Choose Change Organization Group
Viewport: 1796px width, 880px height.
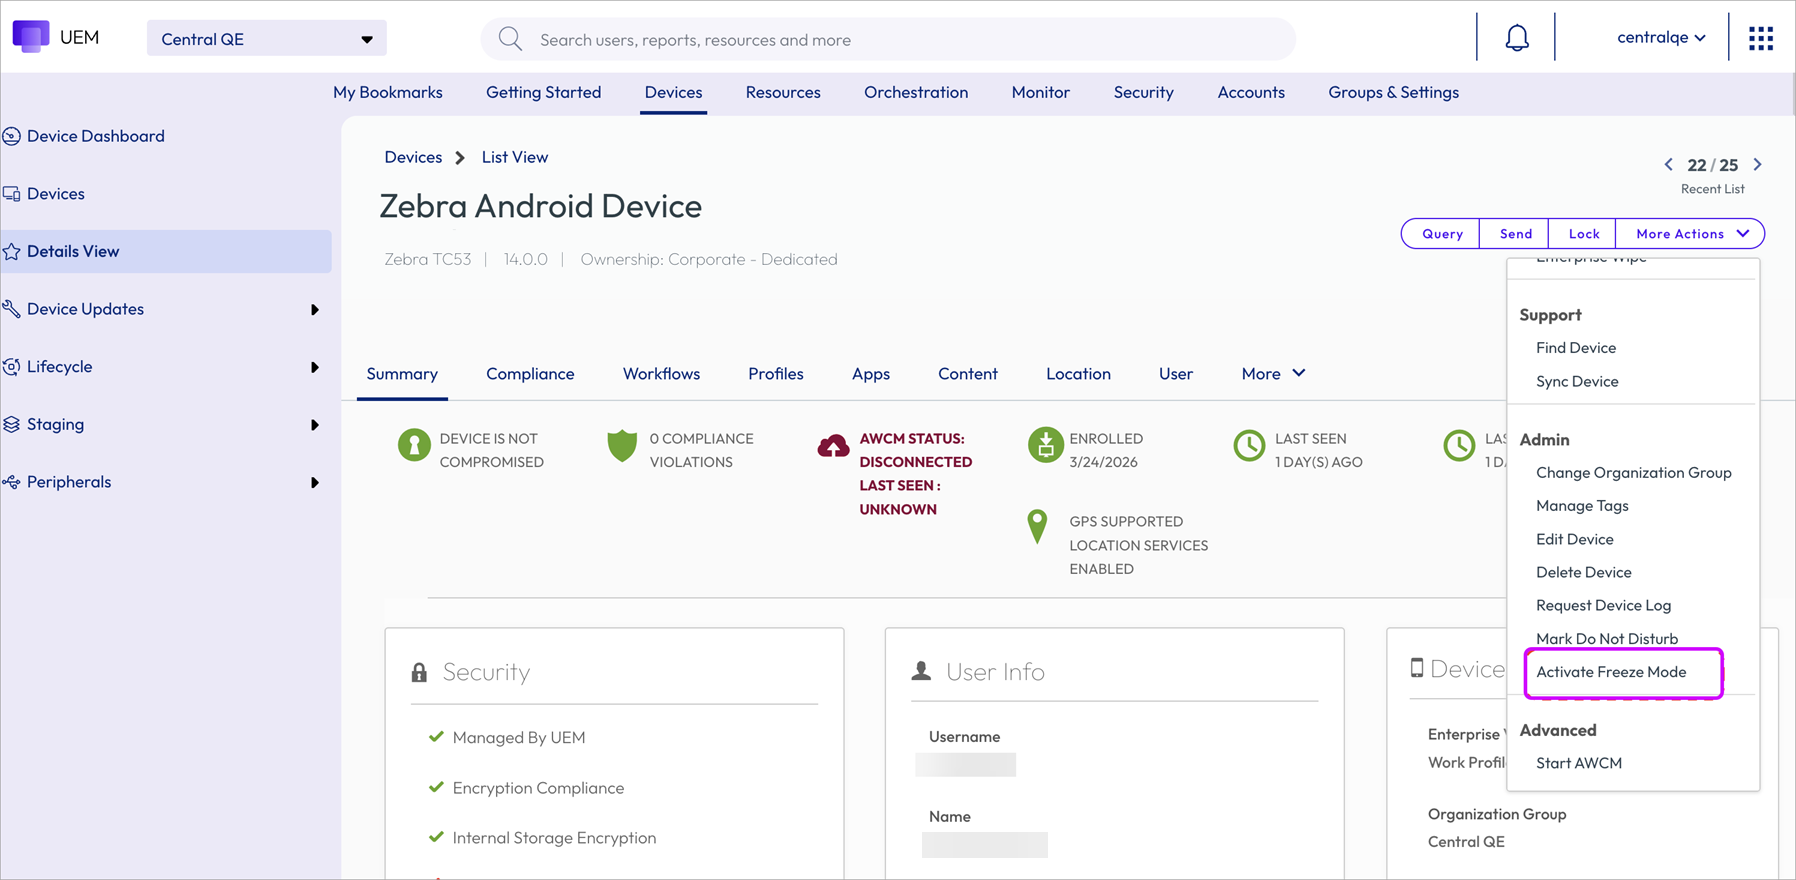tap(1634, 472)
